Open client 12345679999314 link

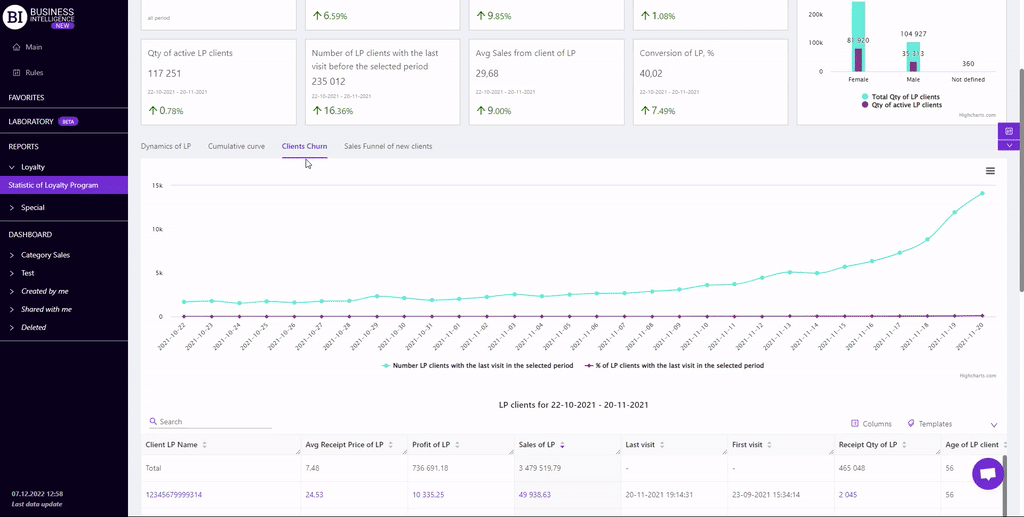point(174,494)
